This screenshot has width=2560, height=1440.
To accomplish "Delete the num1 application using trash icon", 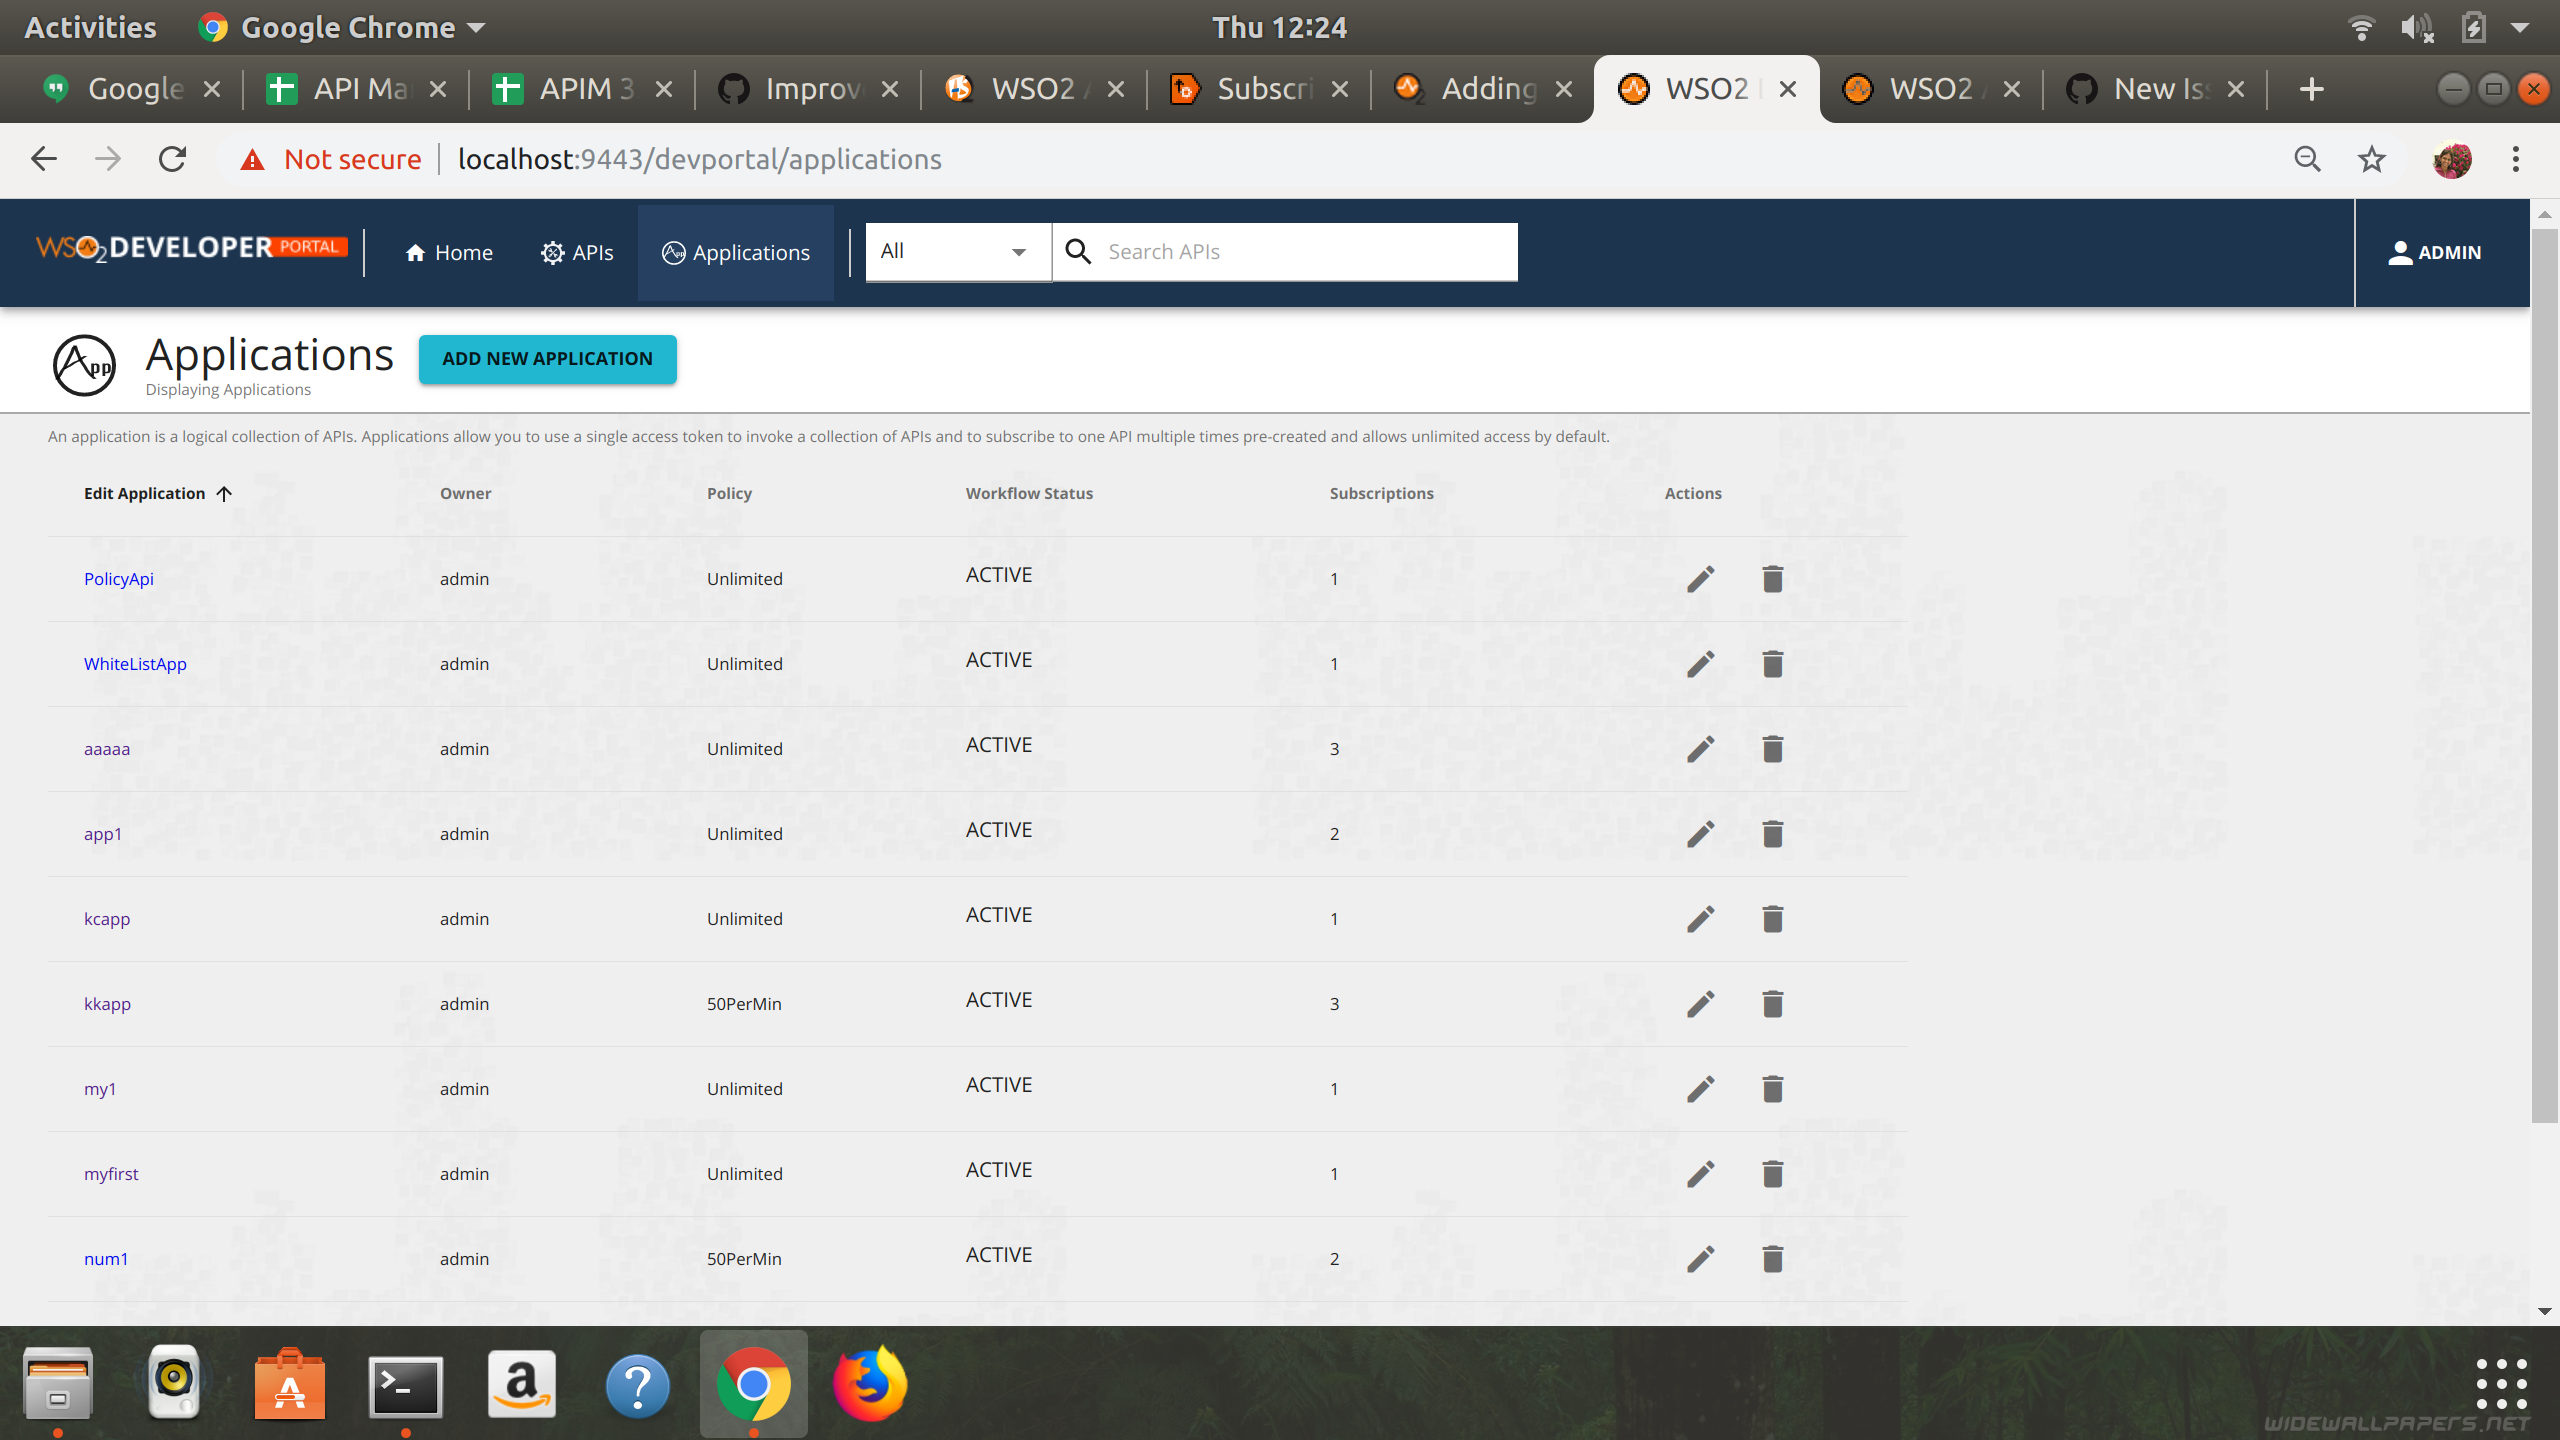I will [1771, 1259].
